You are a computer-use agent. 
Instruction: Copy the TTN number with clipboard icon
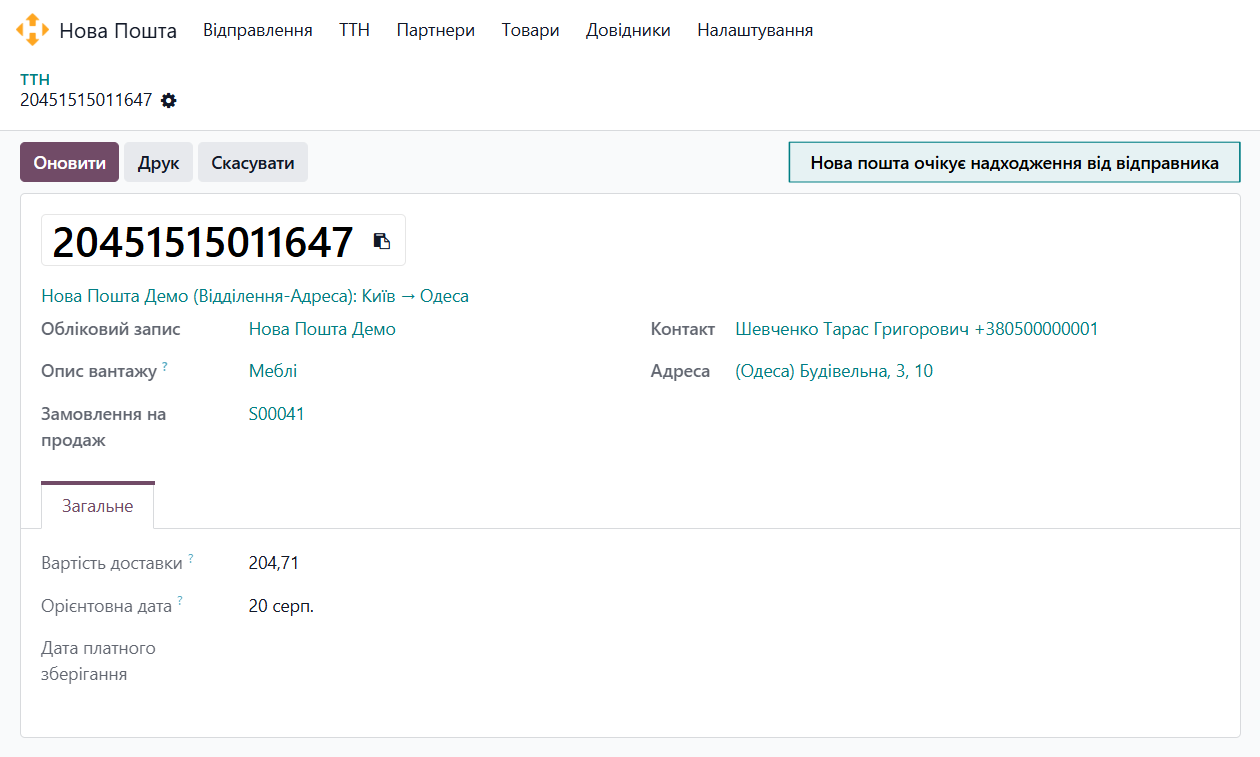click(x=381, y=241)
